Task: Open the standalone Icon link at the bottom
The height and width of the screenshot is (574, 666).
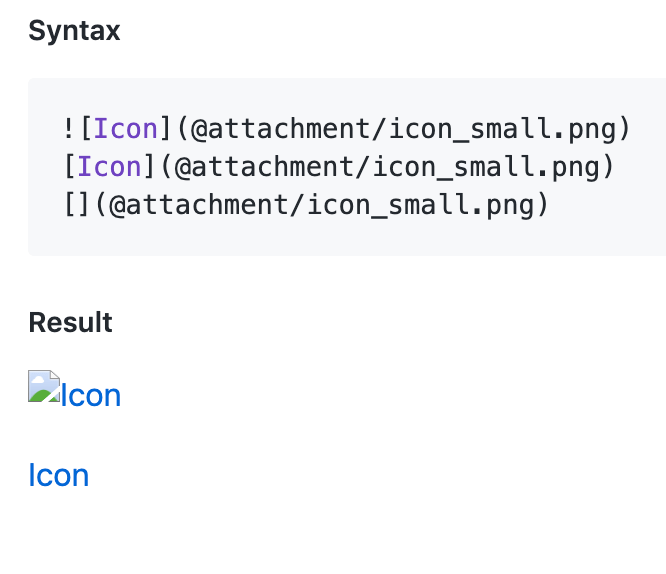Action: click(59, 475)
